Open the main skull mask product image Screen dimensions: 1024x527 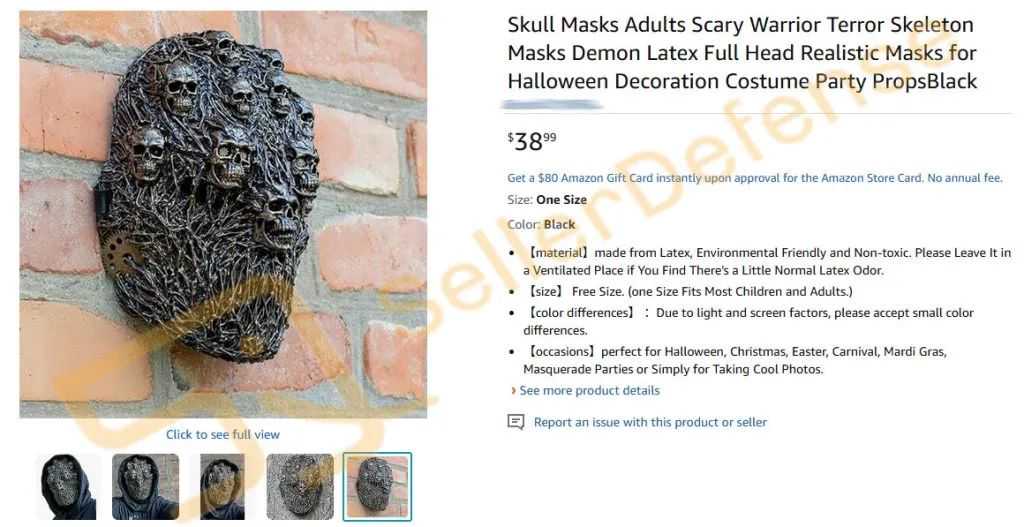(x=223, y=214)
